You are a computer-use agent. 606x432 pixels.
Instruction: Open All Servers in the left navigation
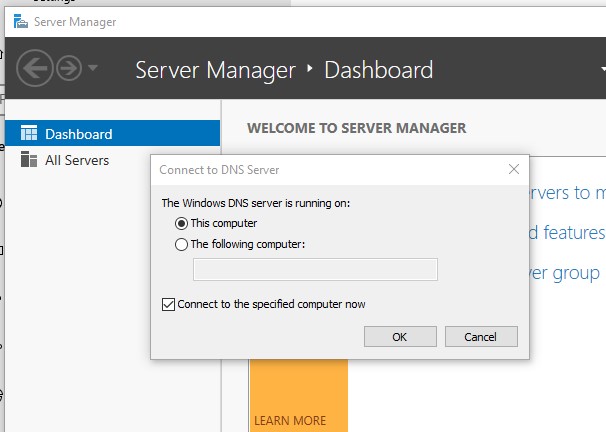[112, 160]
